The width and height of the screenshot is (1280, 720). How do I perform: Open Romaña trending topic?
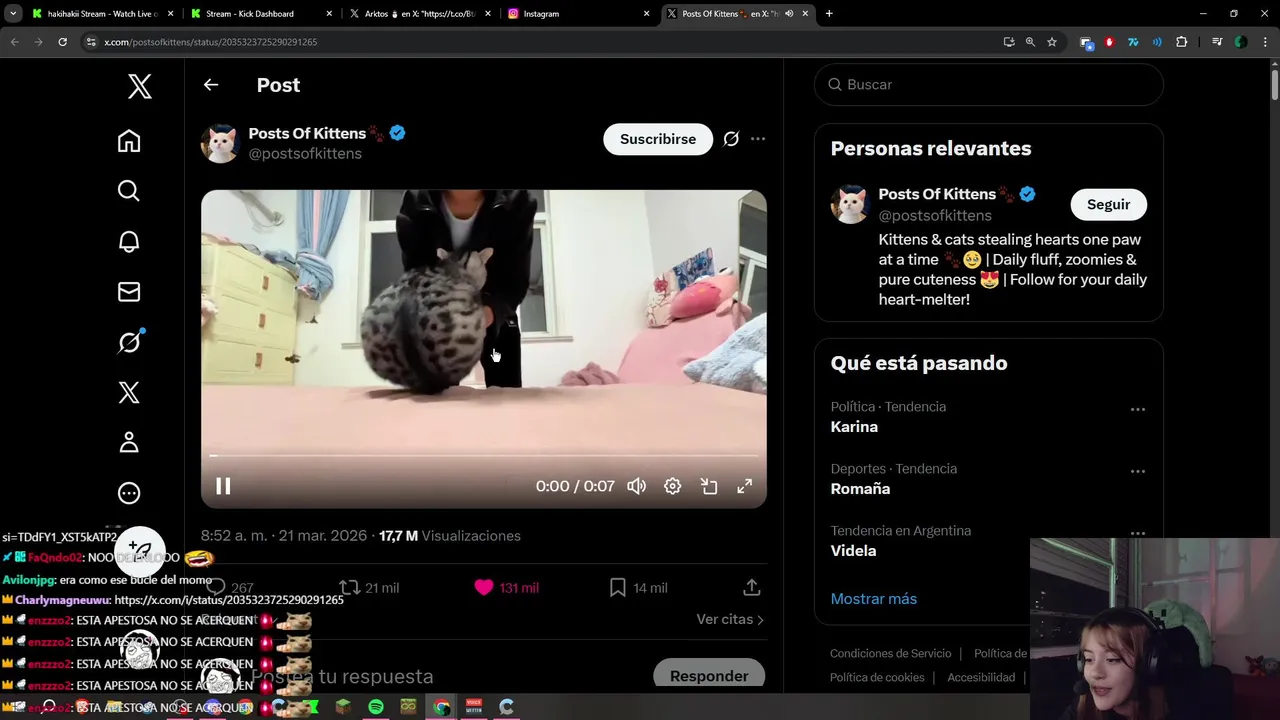860,489
